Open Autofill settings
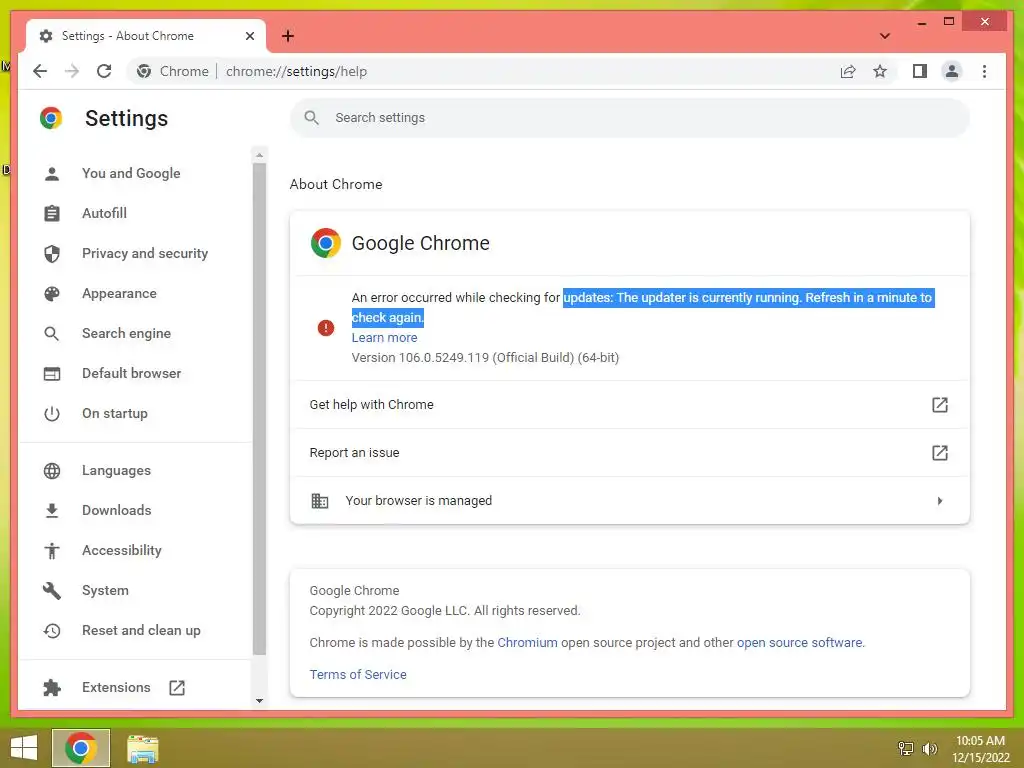This screenshot has height=768, width=1024. coord(104,213)
